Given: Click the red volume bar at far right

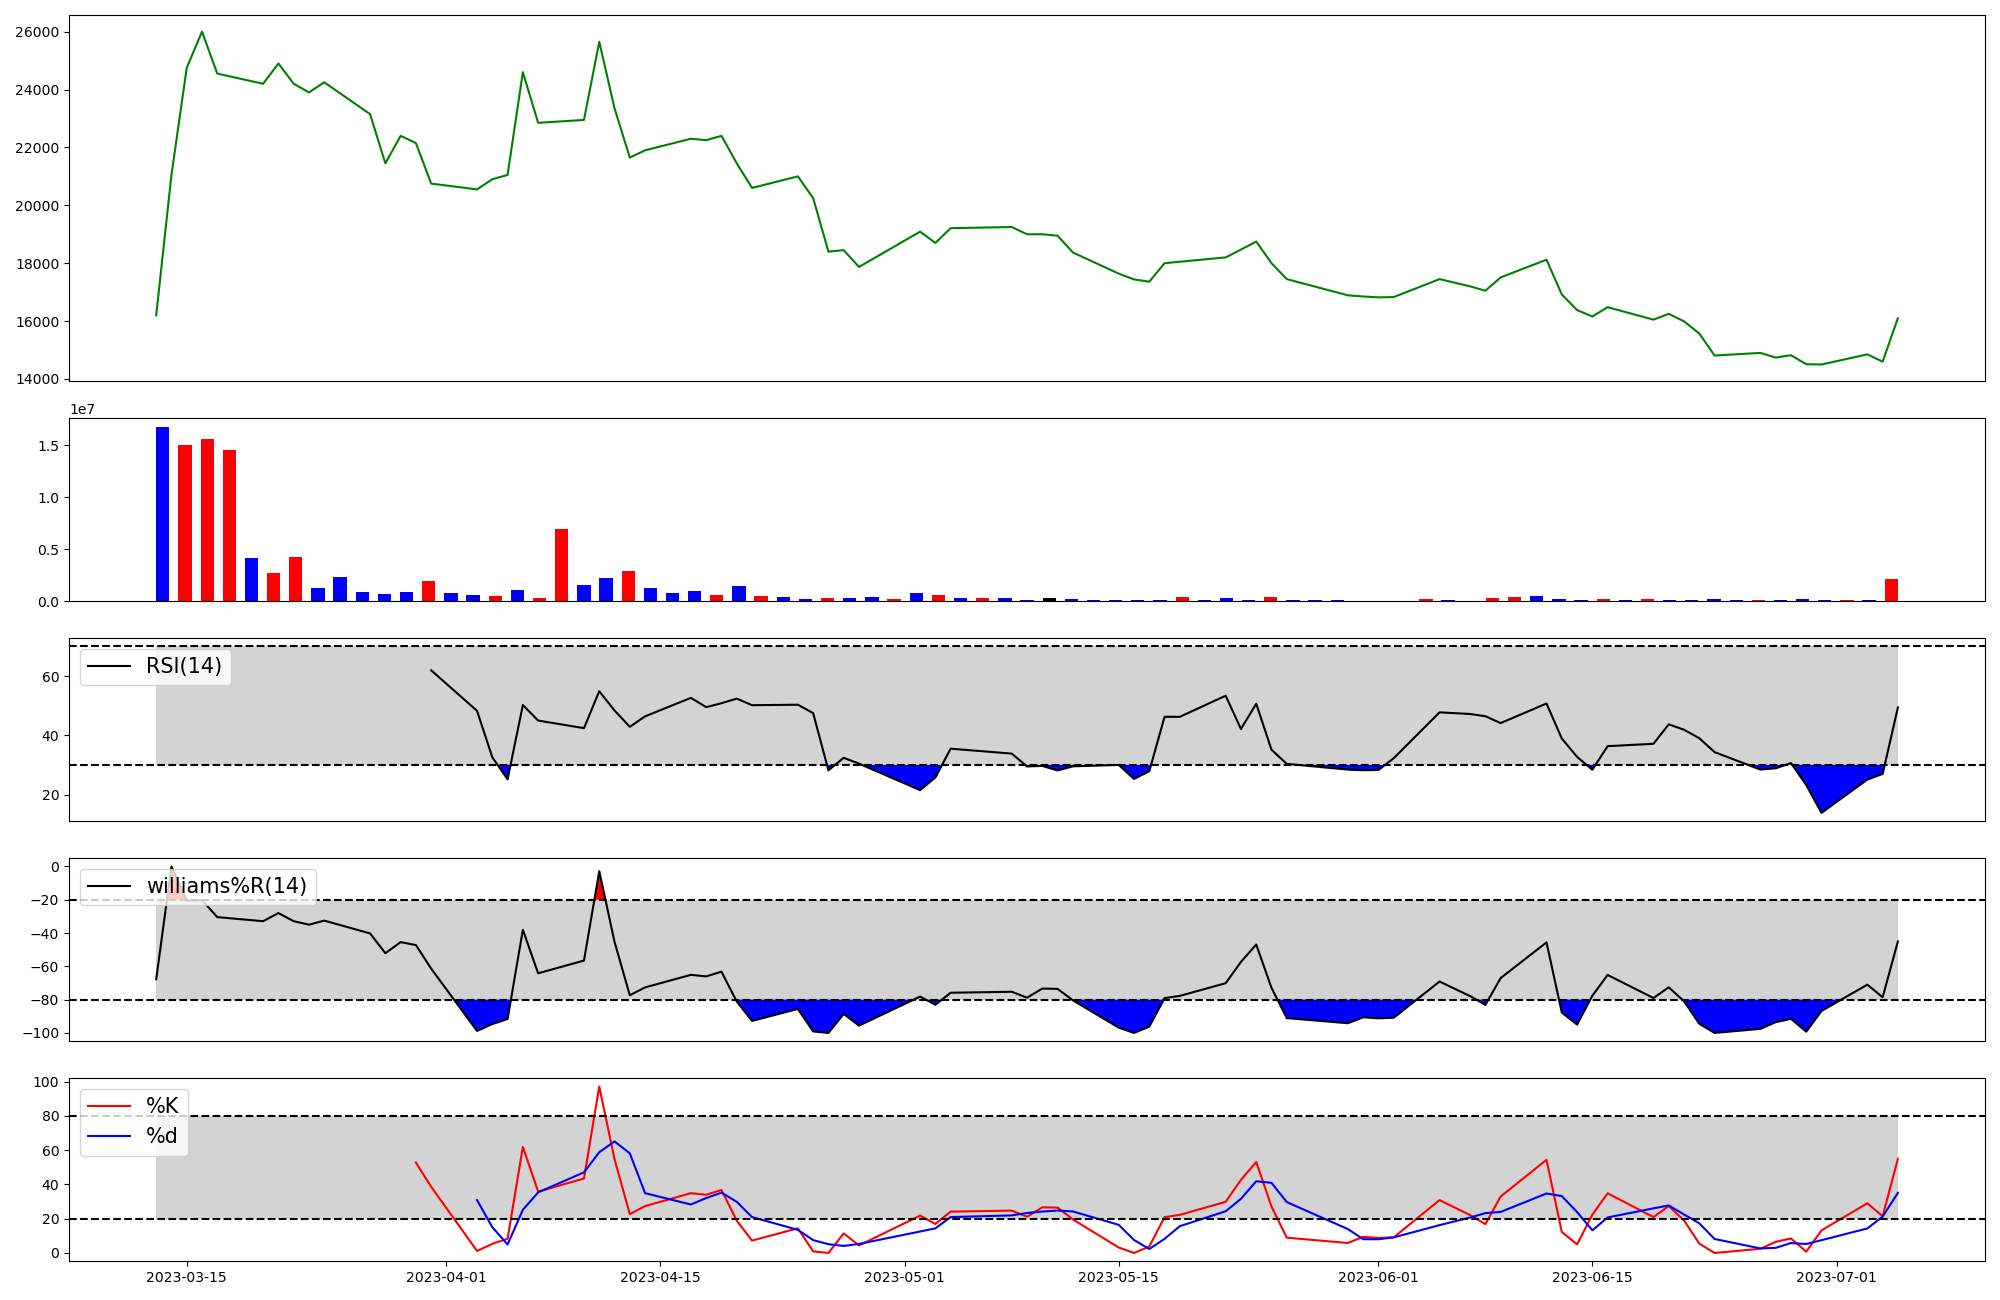Looking at the screenshot, I should coord(1891,590).
